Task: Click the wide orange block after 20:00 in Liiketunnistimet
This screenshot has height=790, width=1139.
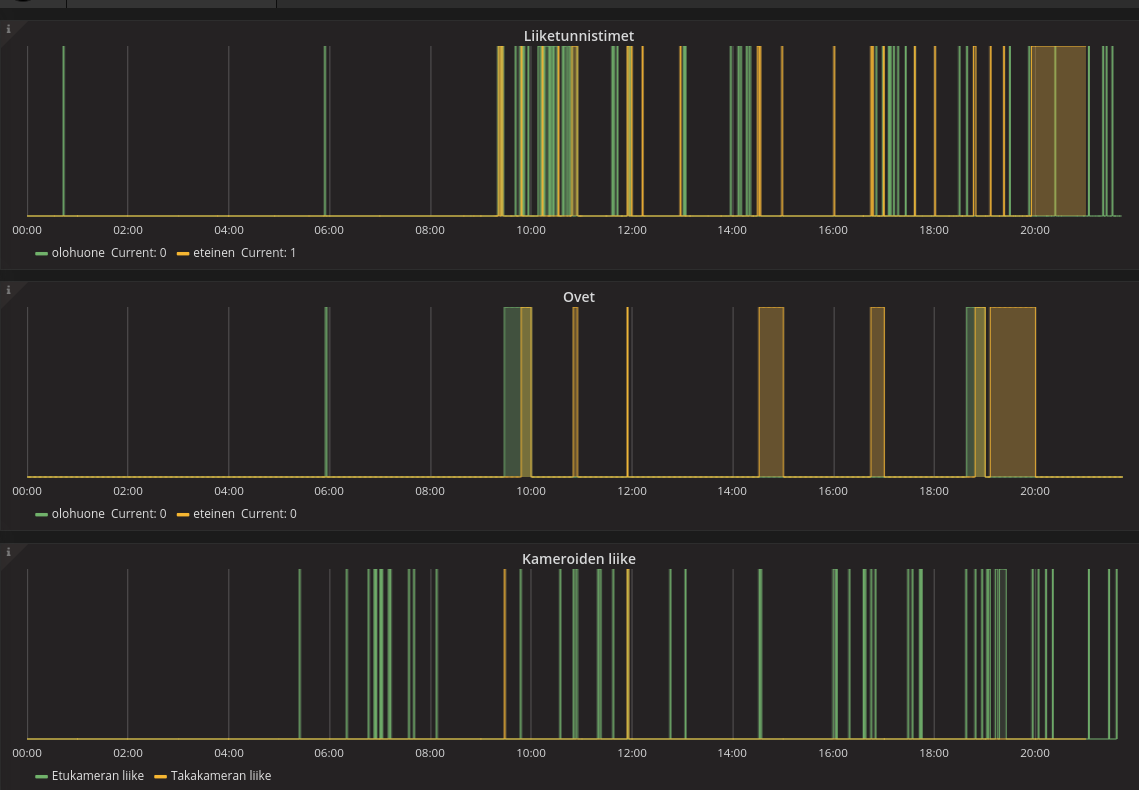Action: point(1059,130)
